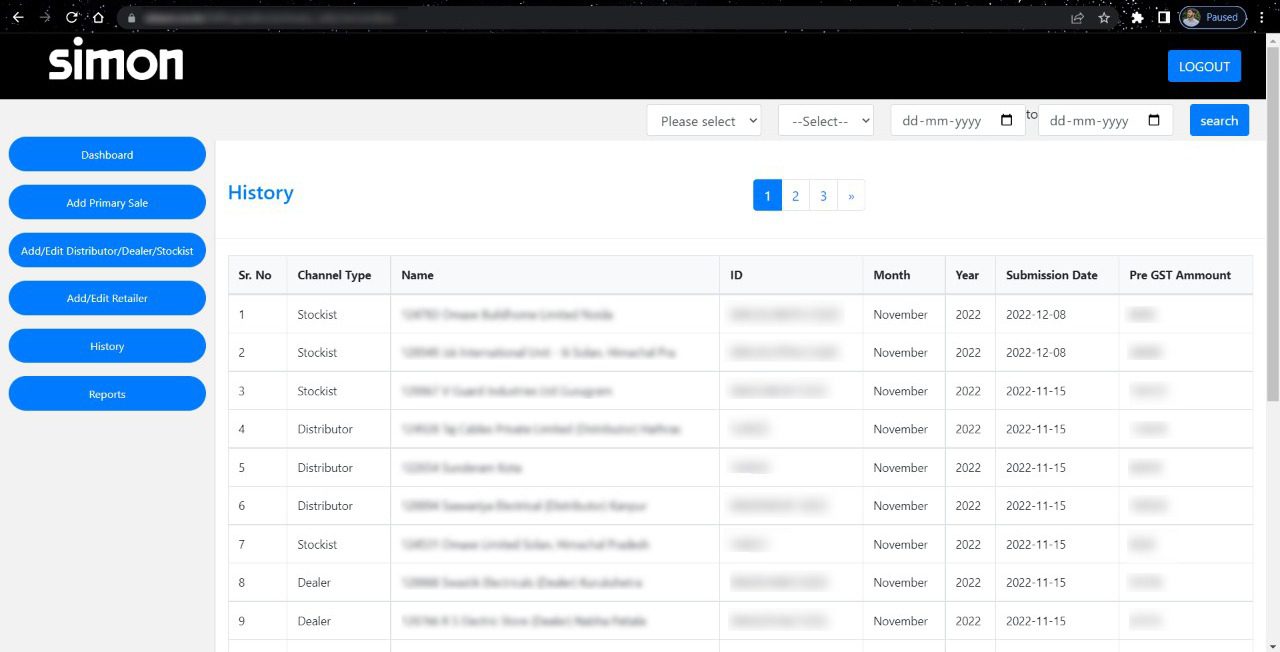1280x652 pixels.
Task: Open calendar picker in second date field
Action: pyautogui.click(x=1154, y=121)
